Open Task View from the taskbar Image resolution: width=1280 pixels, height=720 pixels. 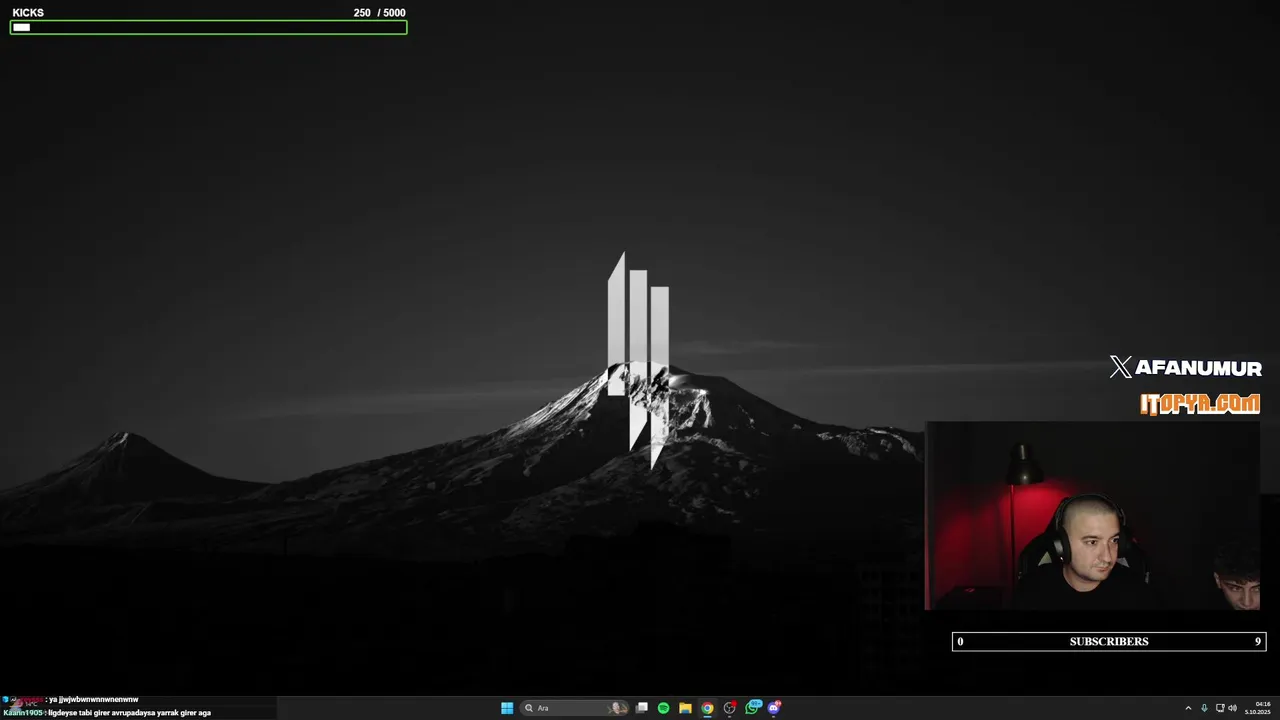coord(642,708)
